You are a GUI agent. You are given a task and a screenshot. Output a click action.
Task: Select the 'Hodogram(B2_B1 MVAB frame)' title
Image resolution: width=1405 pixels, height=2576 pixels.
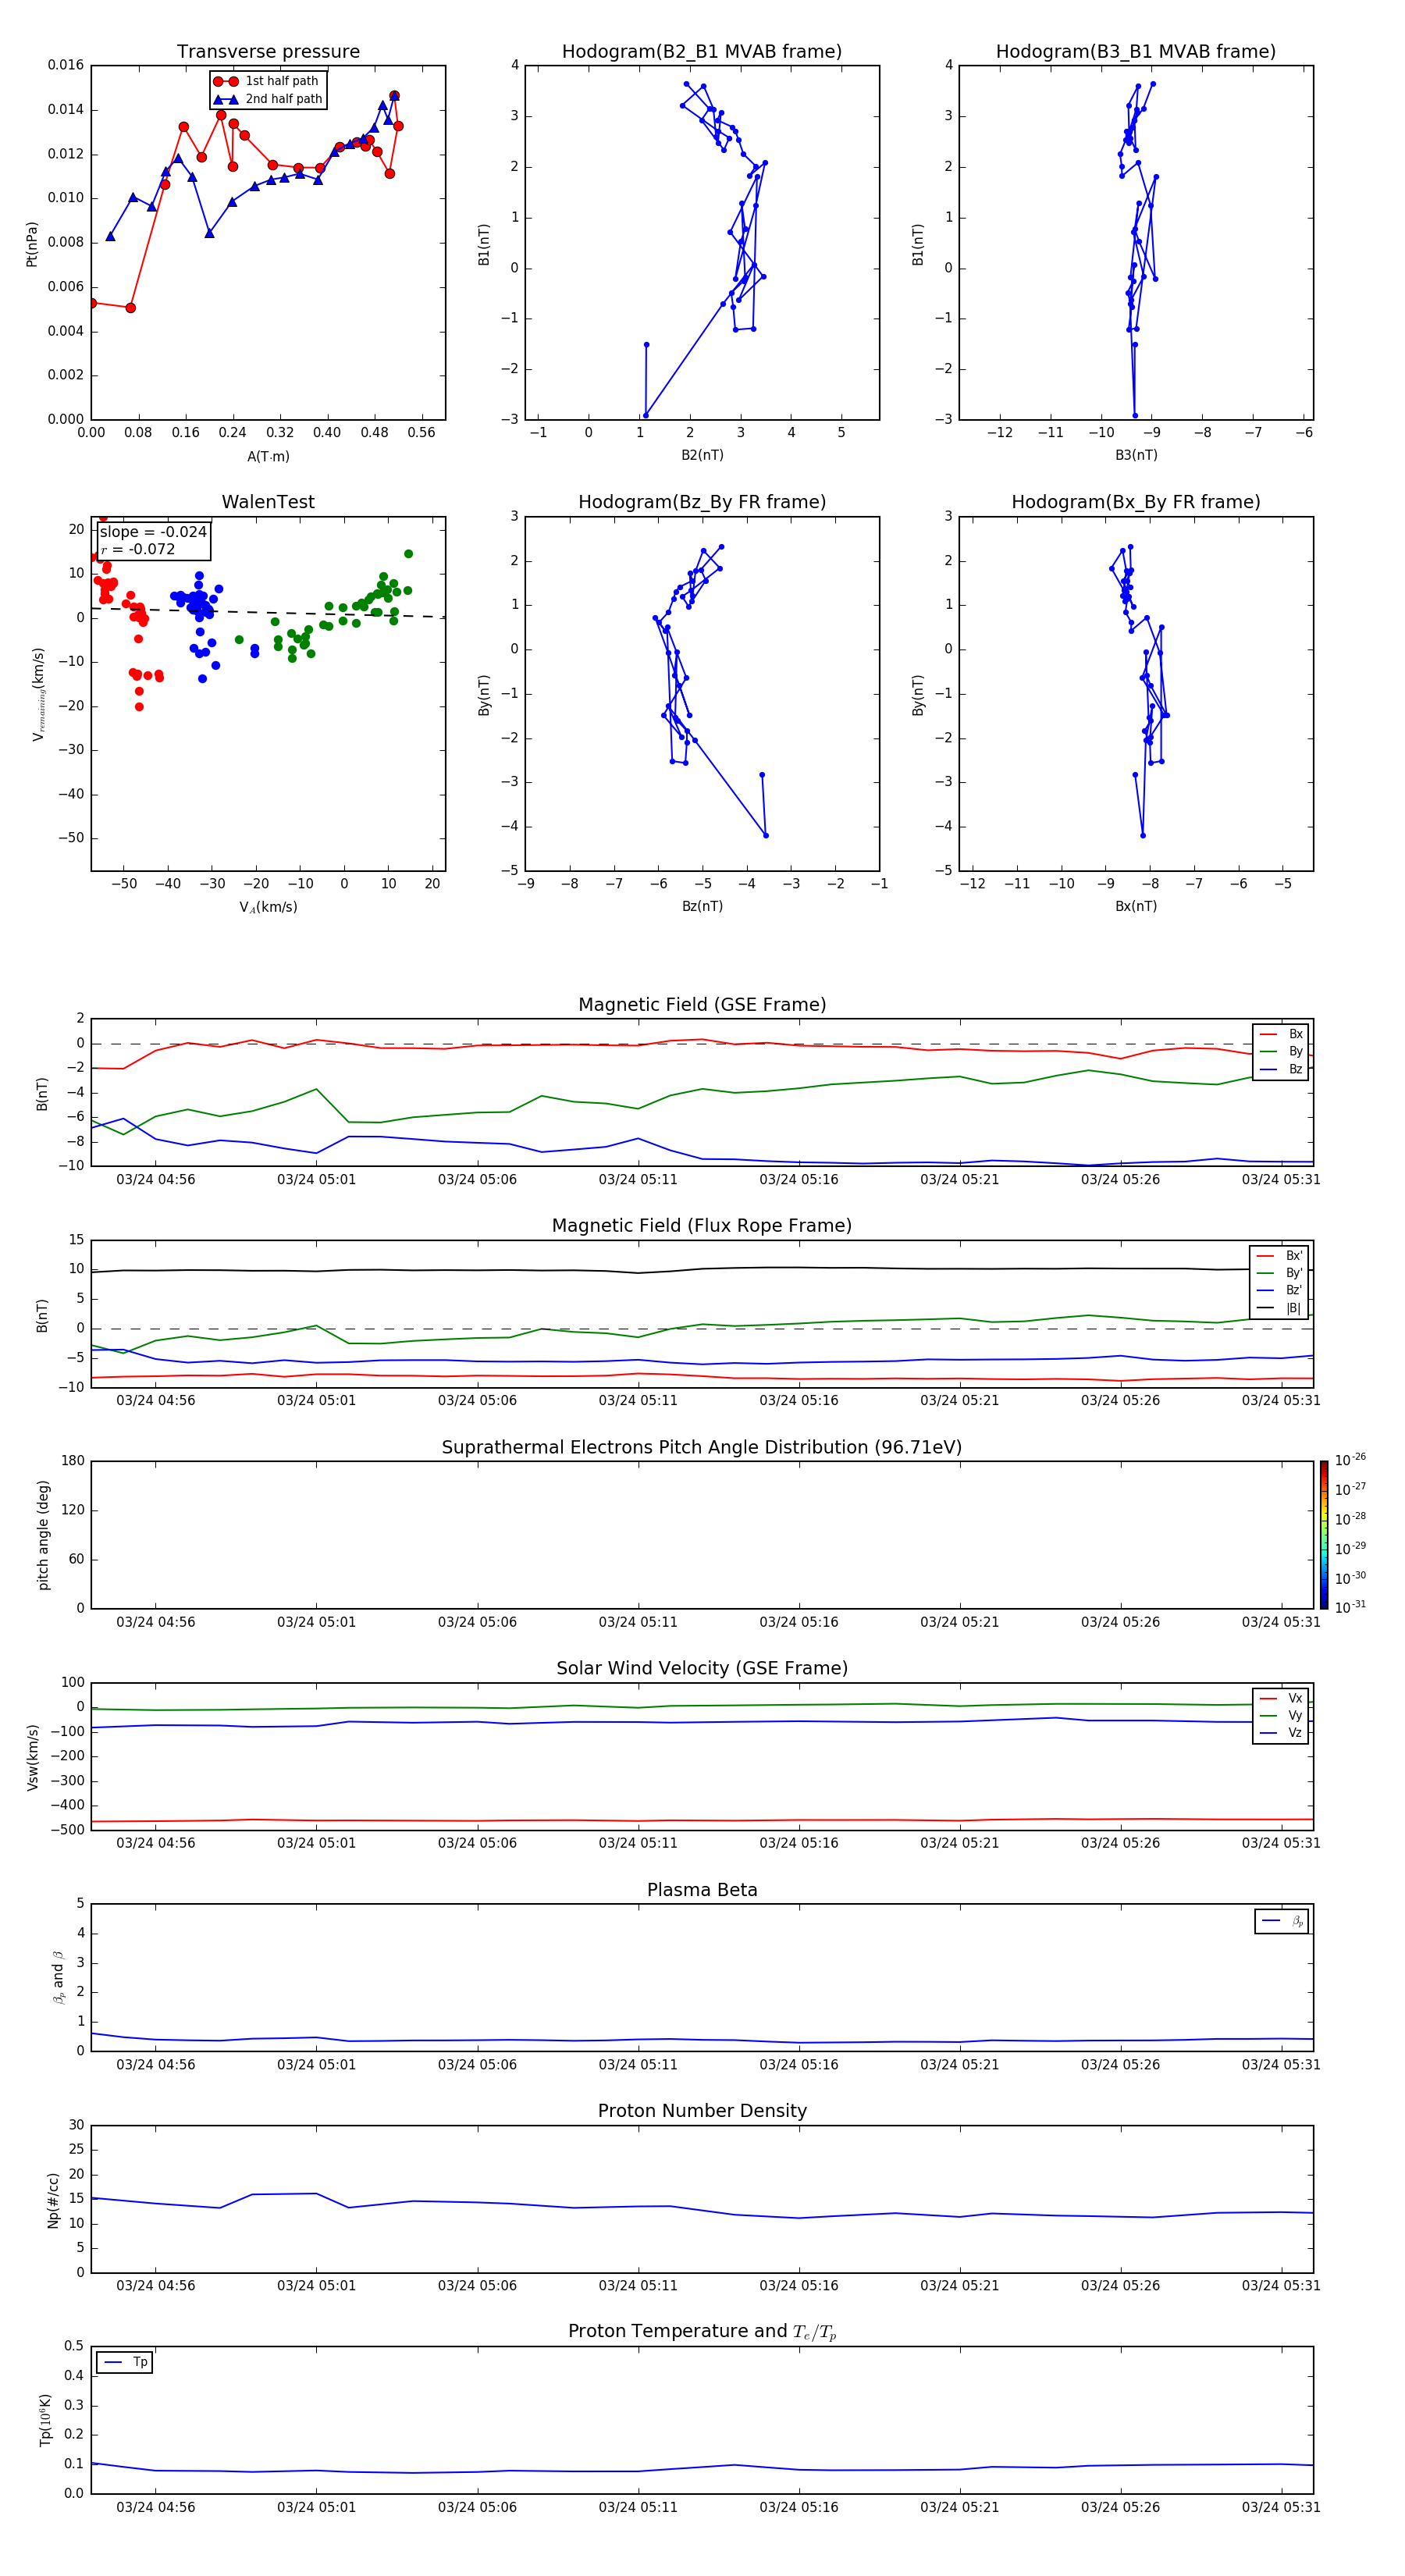(x=702, y=51)
